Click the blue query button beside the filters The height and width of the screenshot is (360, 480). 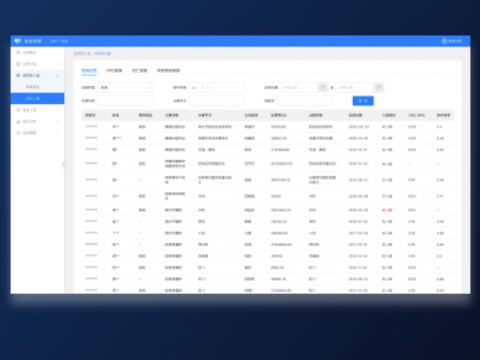click(363, 101)
